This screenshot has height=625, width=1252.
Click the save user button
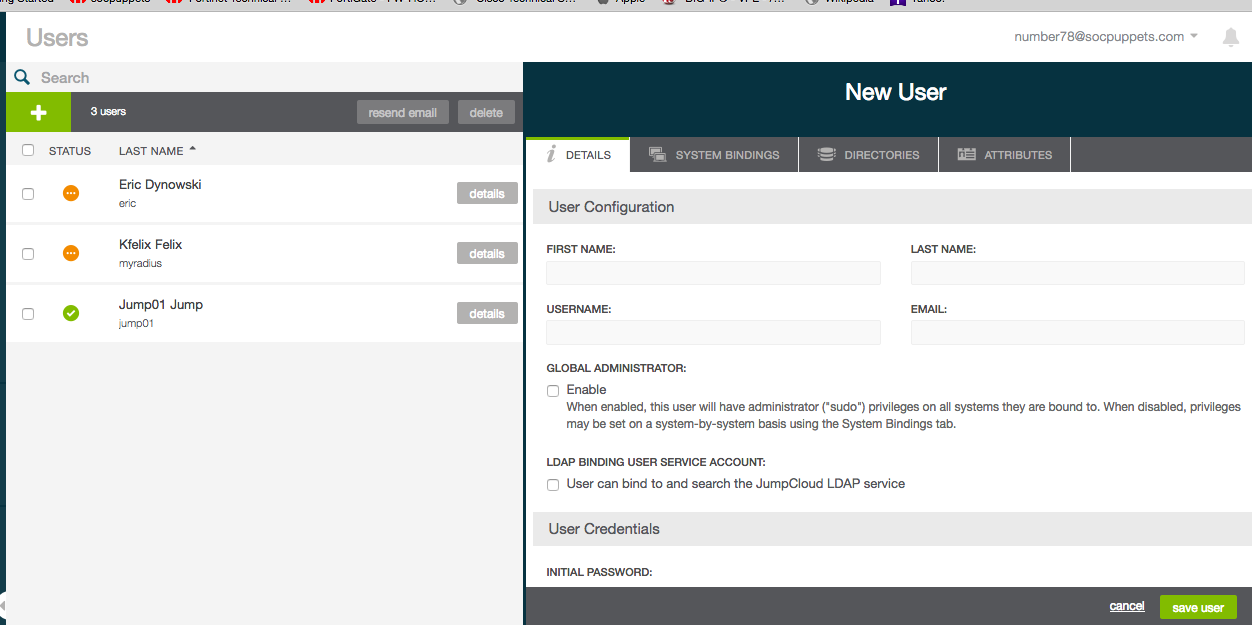[x=1197, y=606]
